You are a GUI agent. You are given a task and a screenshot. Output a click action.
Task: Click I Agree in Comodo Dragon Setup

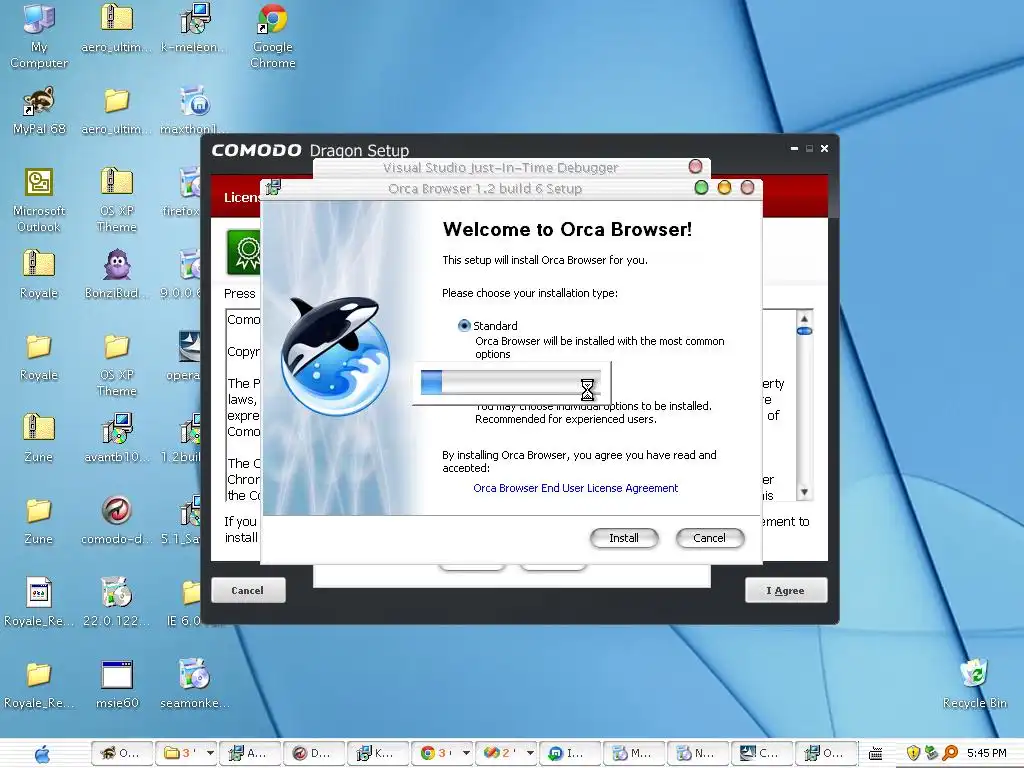point(786,590)
